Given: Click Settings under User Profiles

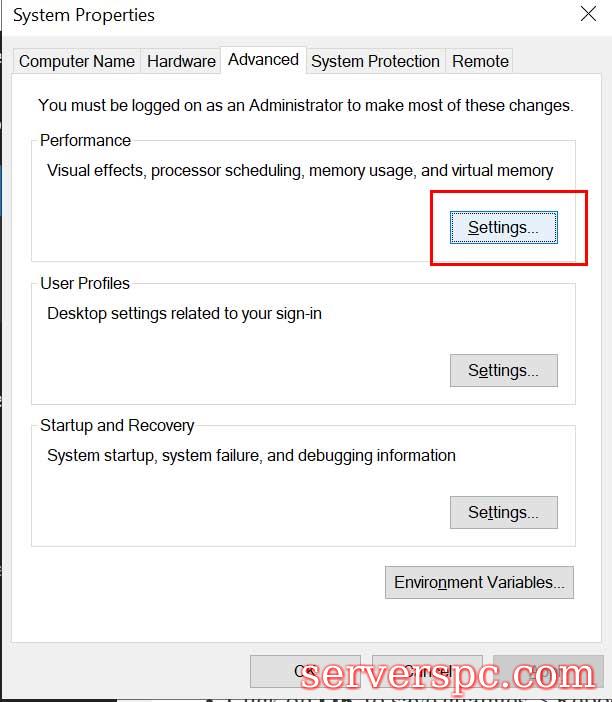Looking at the screenshot, I should pos(503,370).
